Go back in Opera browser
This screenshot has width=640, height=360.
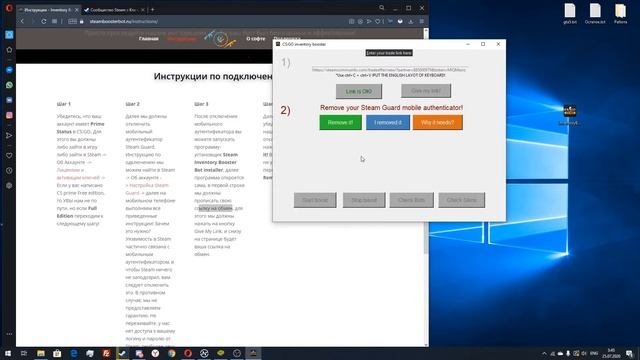(22, 21)
